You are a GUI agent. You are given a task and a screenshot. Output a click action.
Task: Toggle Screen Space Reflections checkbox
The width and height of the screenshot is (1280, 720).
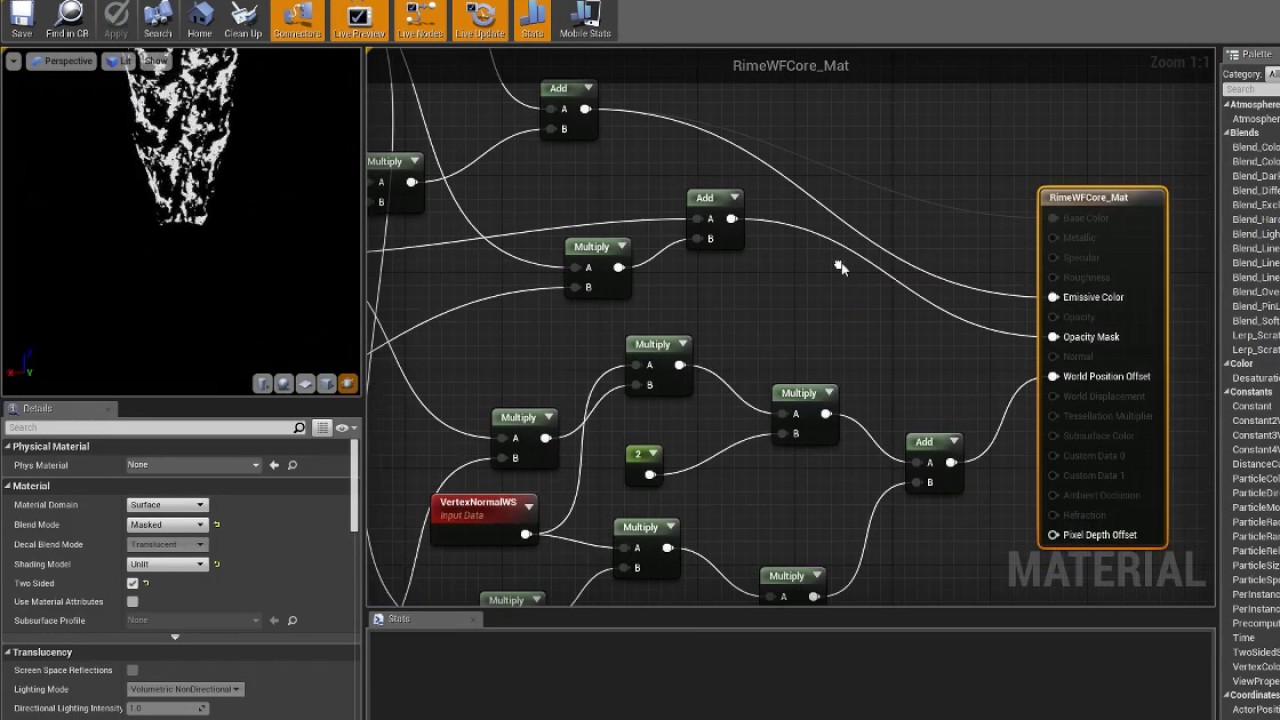click(x=133, y=670)
